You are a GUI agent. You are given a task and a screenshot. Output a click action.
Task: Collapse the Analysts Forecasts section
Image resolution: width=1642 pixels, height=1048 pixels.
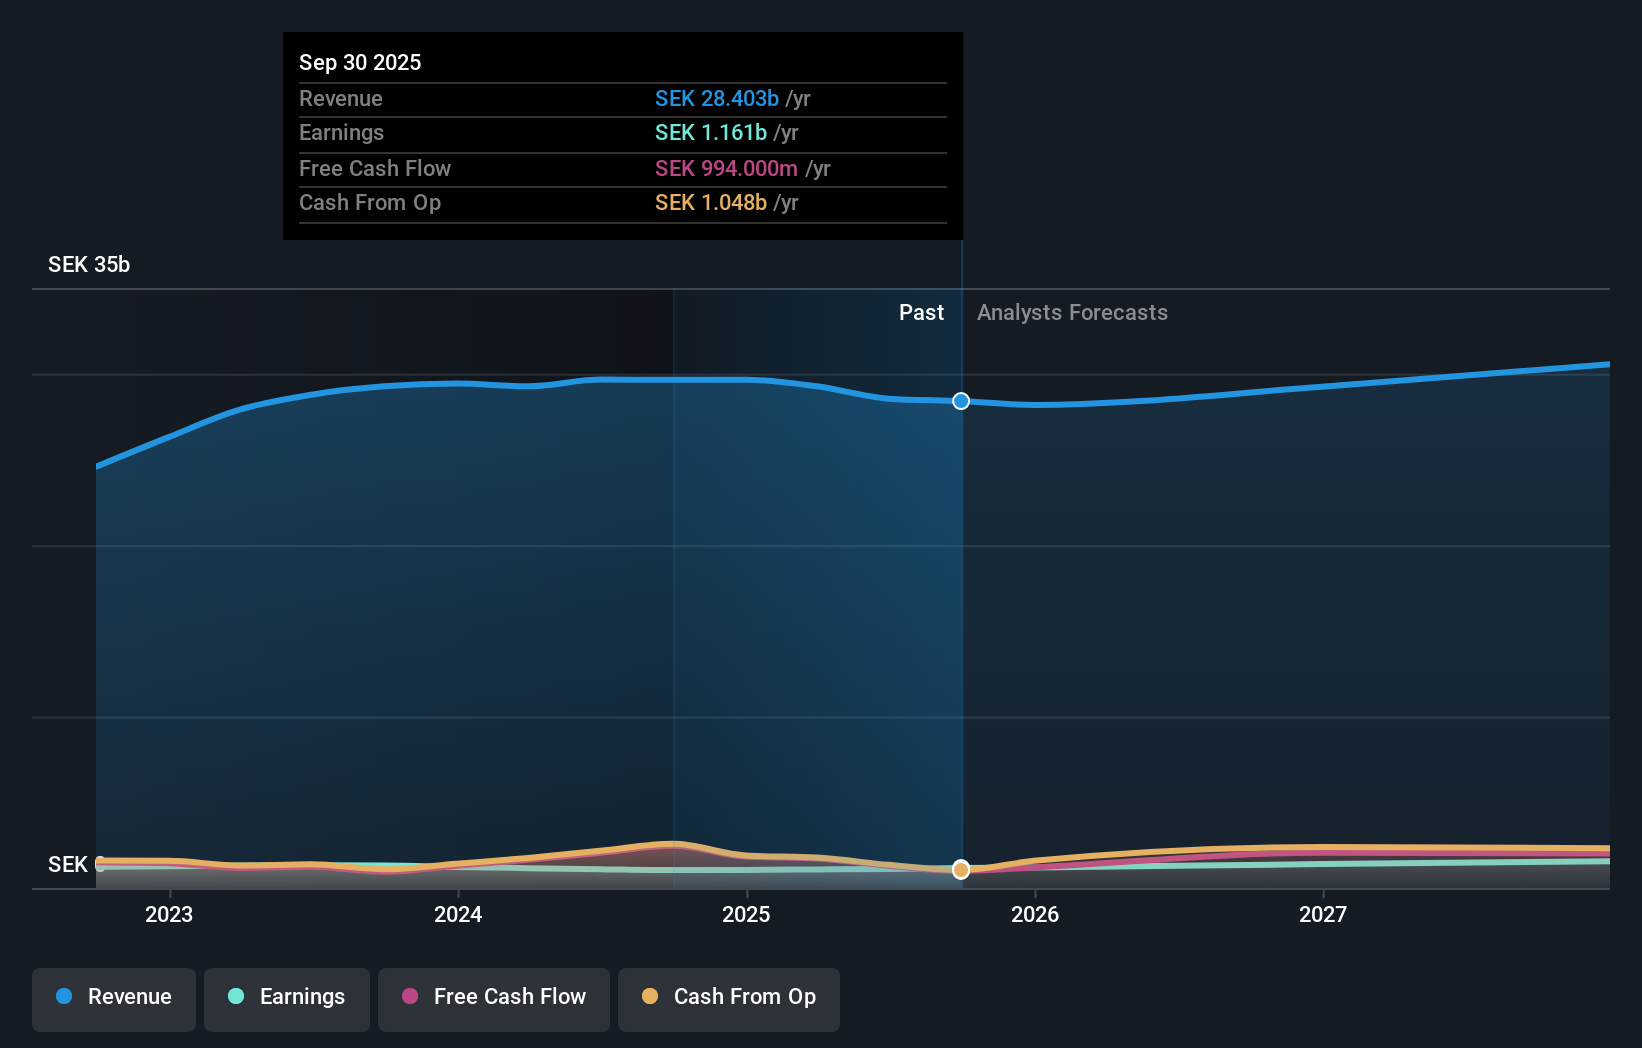click(1072, 312)
